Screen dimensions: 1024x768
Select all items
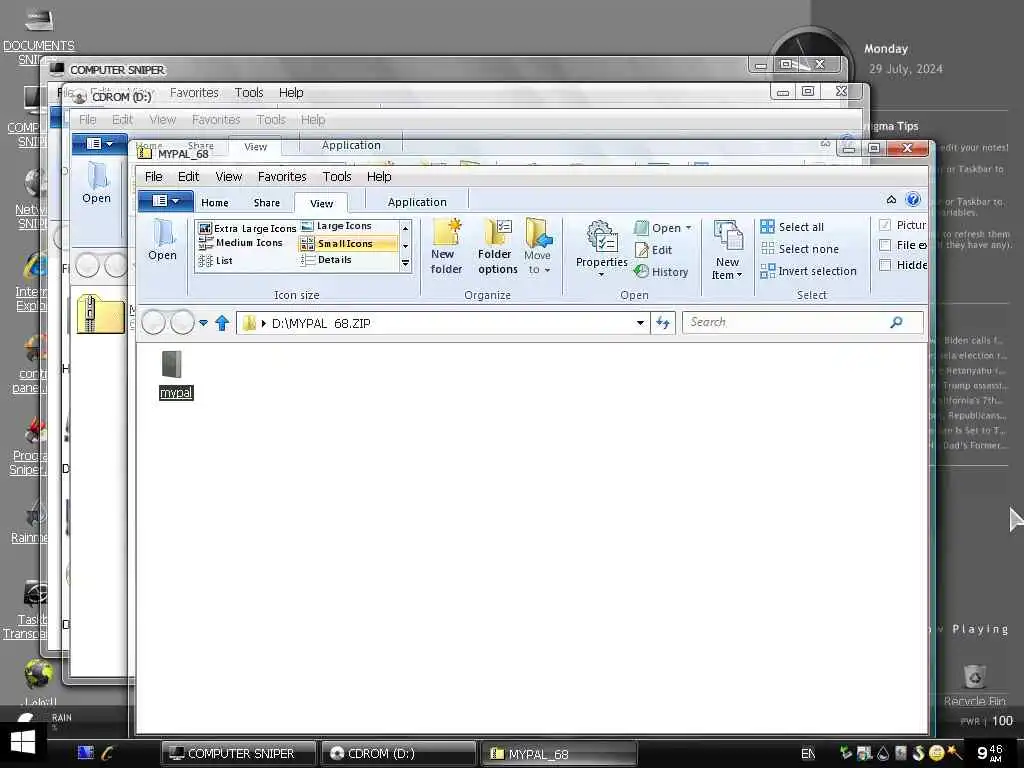pyautogui.click(x=792, y=227)
